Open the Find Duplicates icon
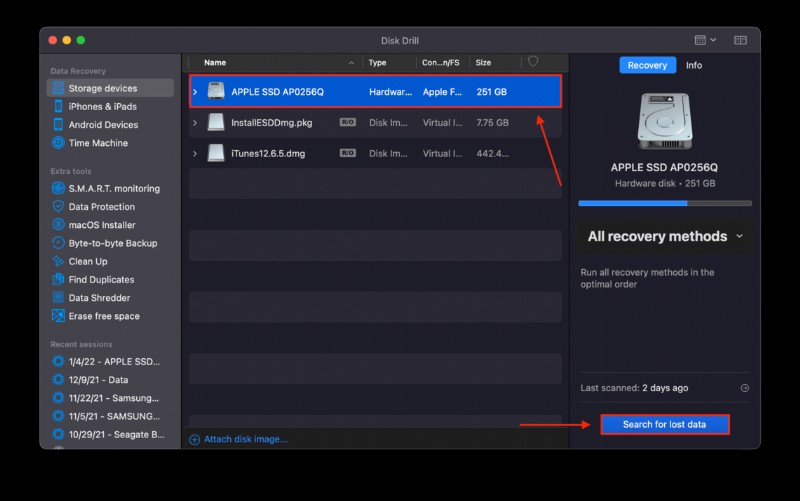Image resolution: width=800 pixels, height=501 pixels. click(58, 279)
